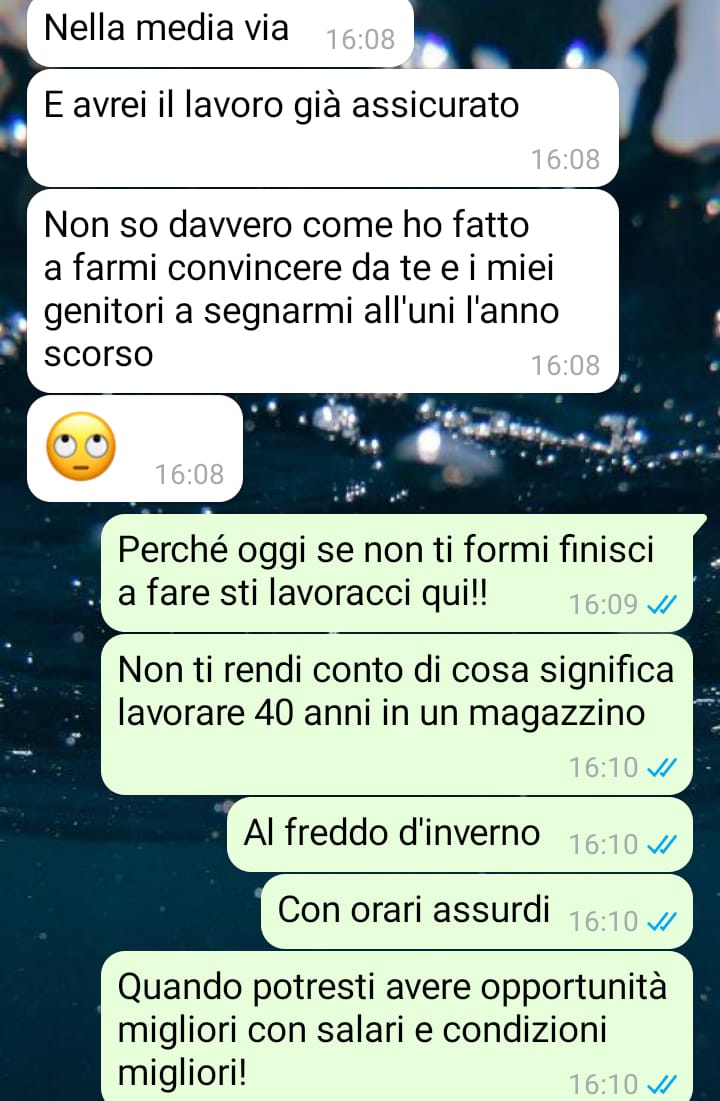
Task: Tap the 16:09 timestamp on sent message
Action: (x=603, y=605)
